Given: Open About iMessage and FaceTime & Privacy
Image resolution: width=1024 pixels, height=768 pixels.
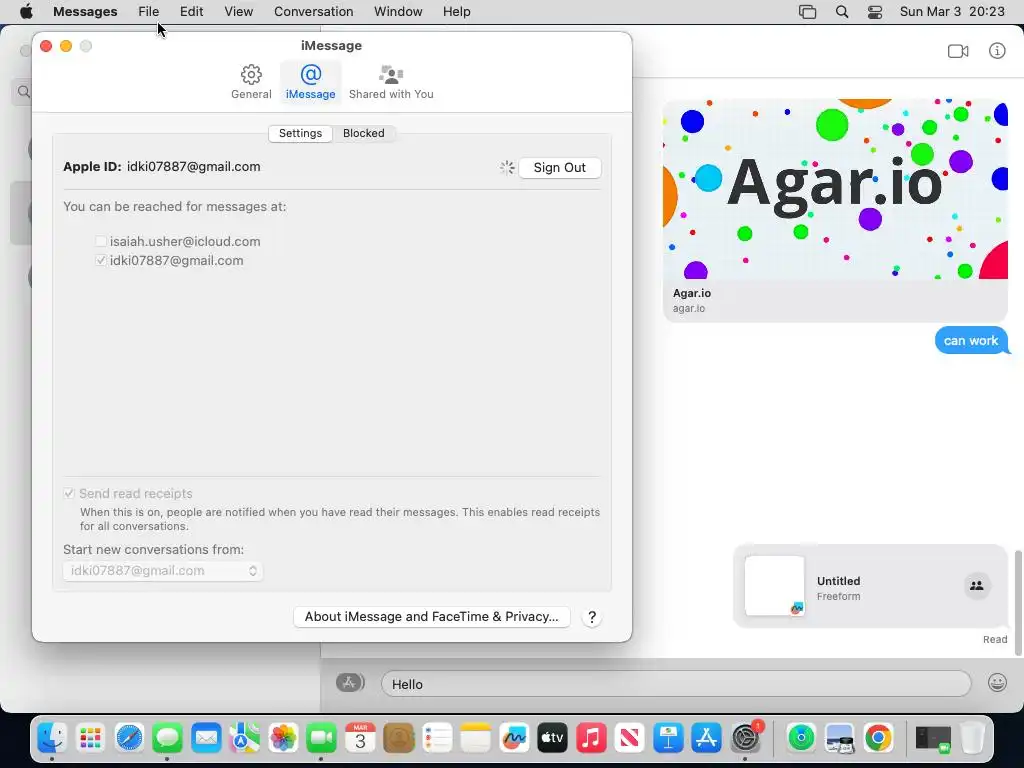Looking at the screenshot, I should pyautogui.click(x=432, y=617).
